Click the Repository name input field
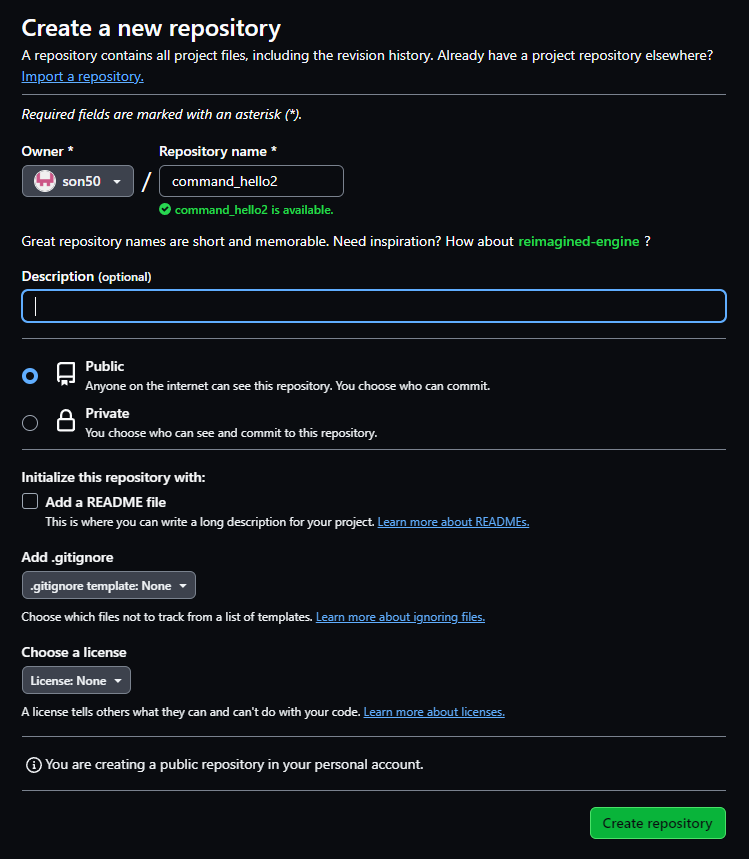Screen dimensions: 749x859 (x=251, y=181)
